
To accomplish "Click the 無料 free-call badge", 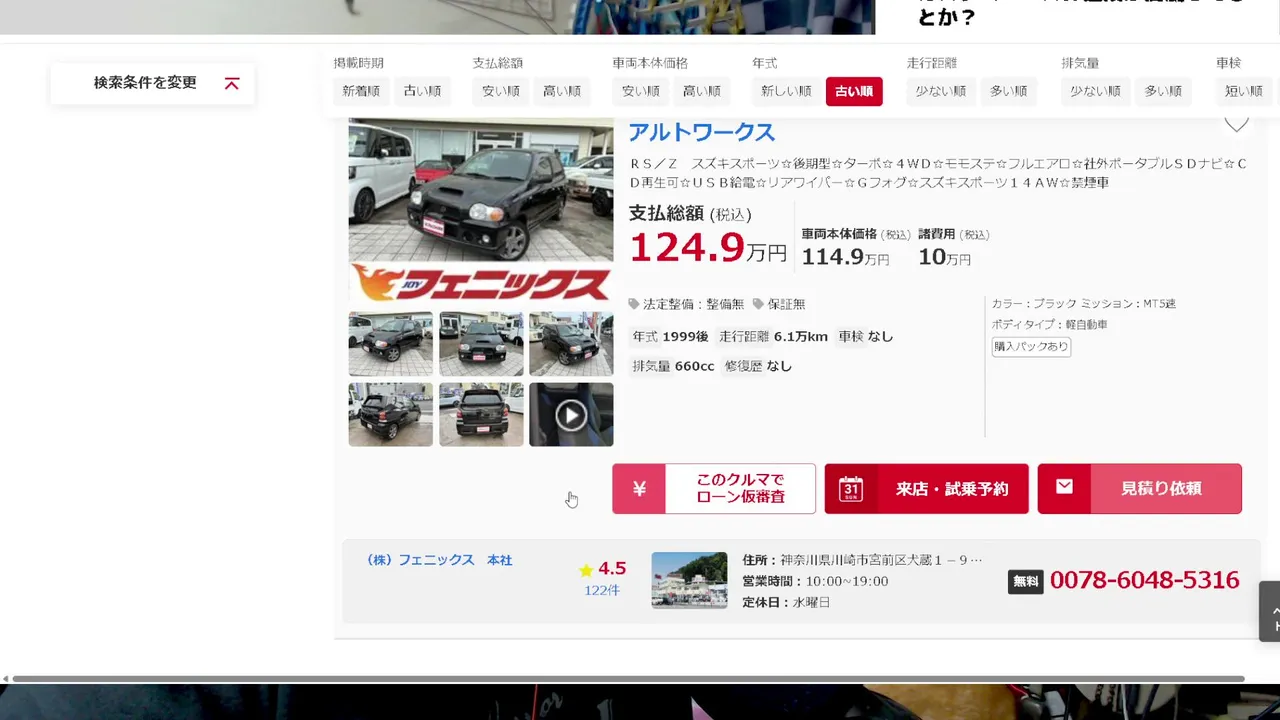I will (1025, 581).
